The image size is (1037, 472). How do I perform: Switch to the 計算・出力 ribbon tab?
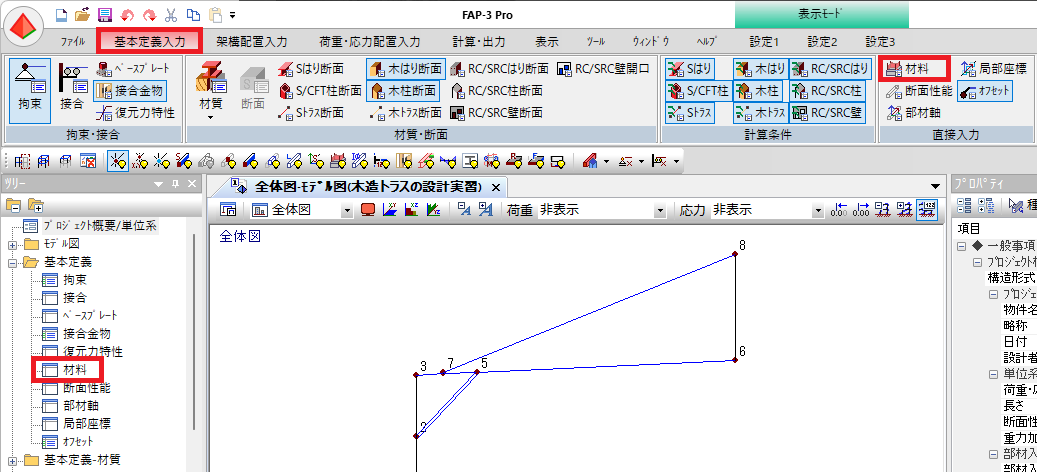coord(479,42)
